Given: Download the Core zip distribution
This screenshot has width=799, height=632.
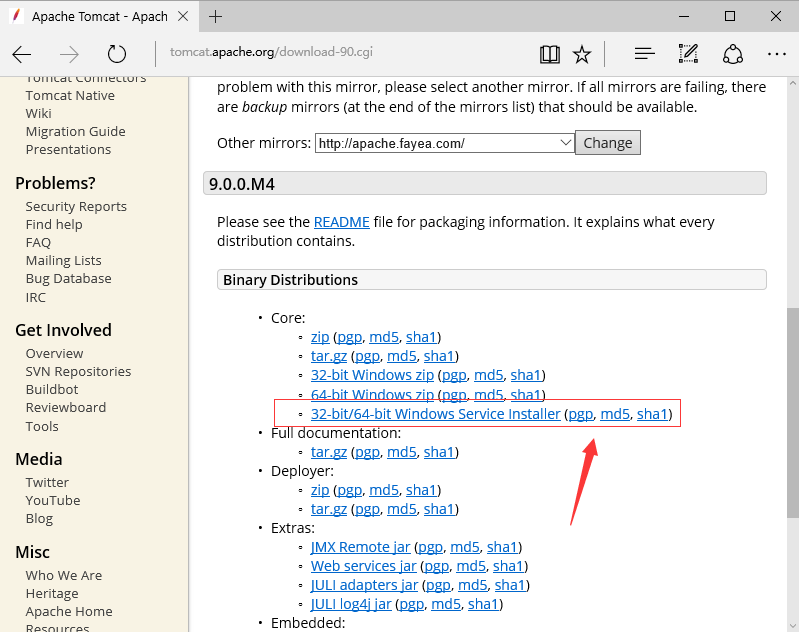Looking at the screenshot, I should click(320, 337).
